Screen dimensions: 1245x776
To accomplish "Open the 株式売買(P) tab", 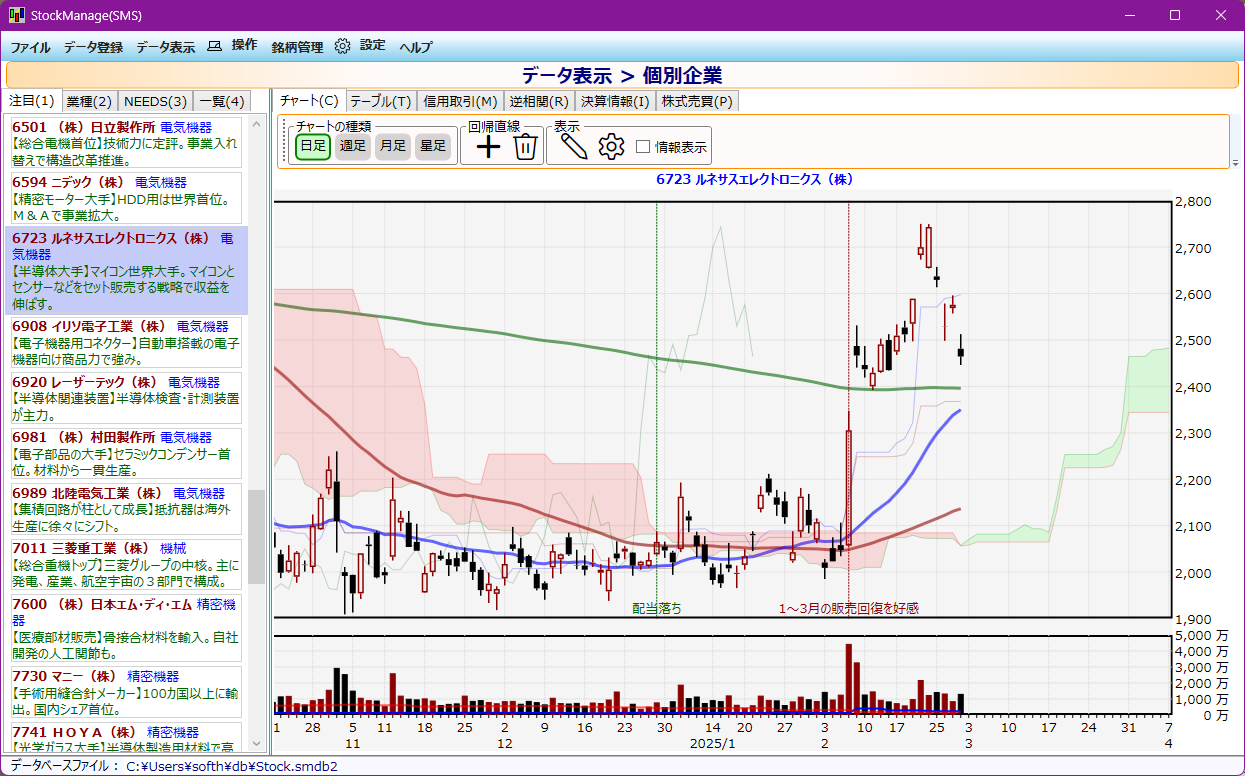I will click(698, 101).
